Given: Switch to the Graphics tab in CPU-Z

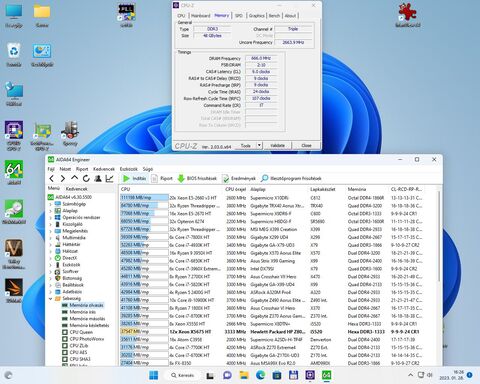Looking at the screenshot, I should click(256, 16).
